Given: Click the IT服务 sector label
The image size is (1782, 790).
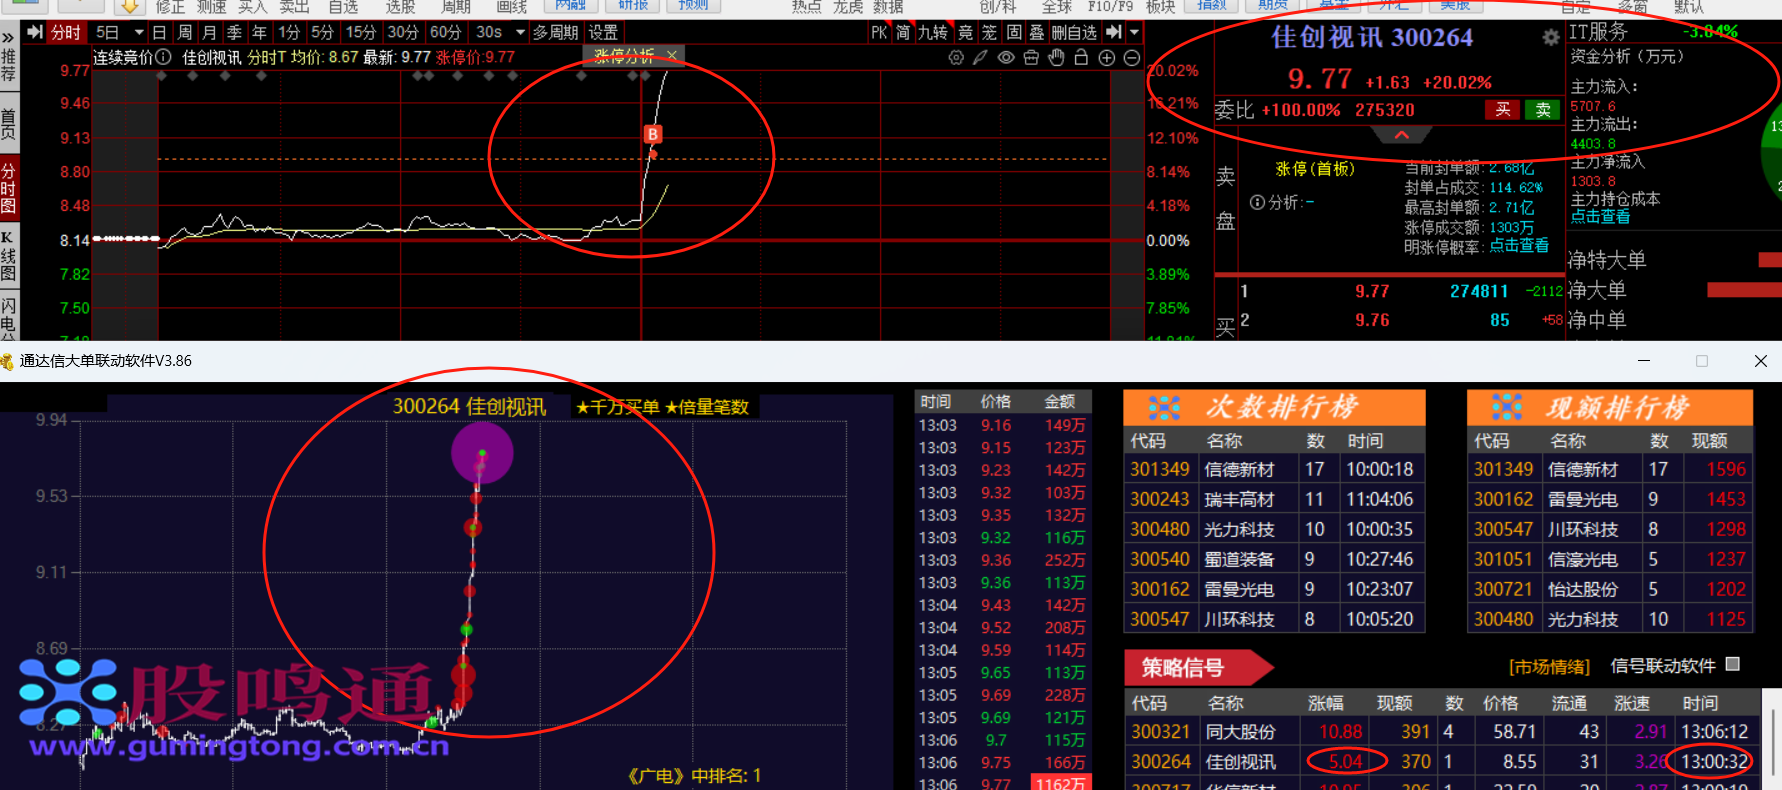Looking at the screenshot, I should tap(1597, 32).
